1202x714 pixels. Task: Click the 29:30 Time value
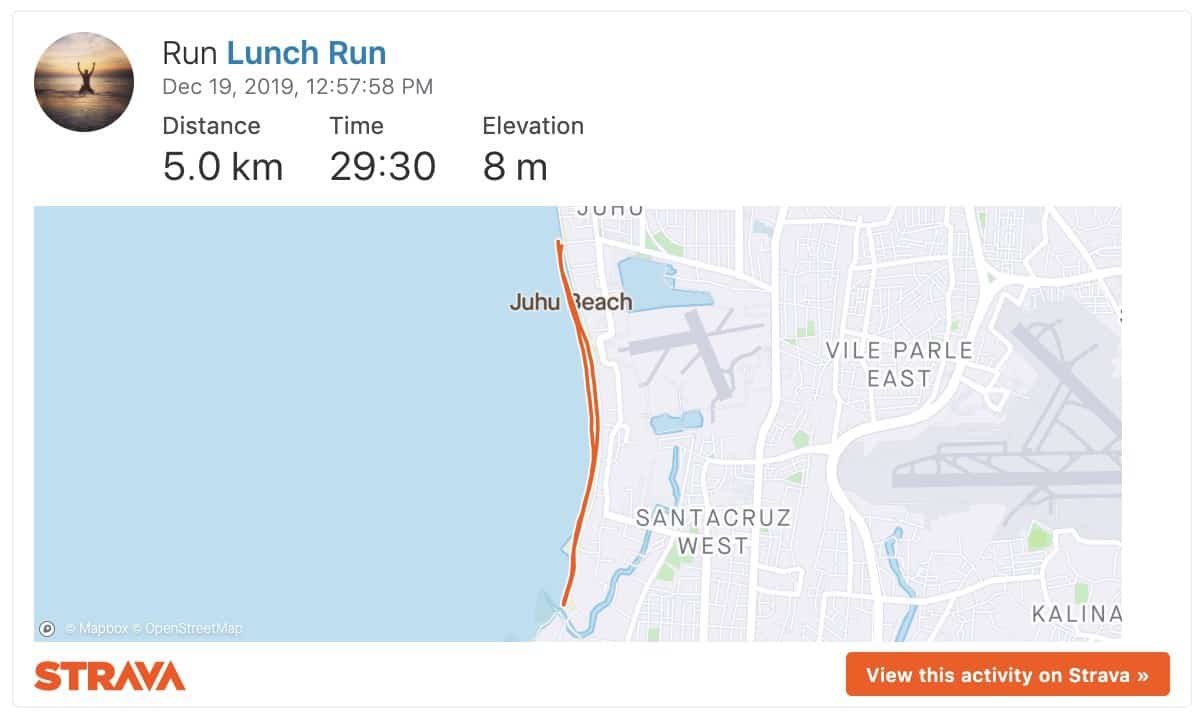[x=384, y=166]
